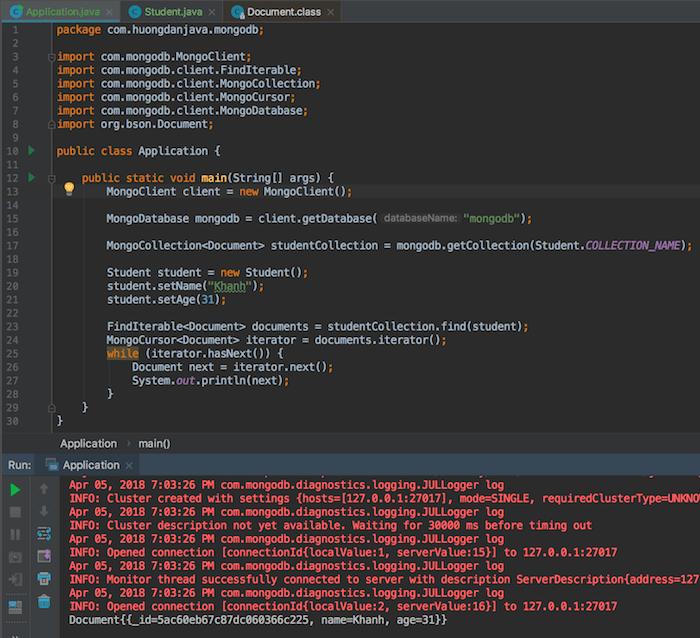Click the Document{_id=...} console output line
Screen dimensions: 700x638
point(258,620)
